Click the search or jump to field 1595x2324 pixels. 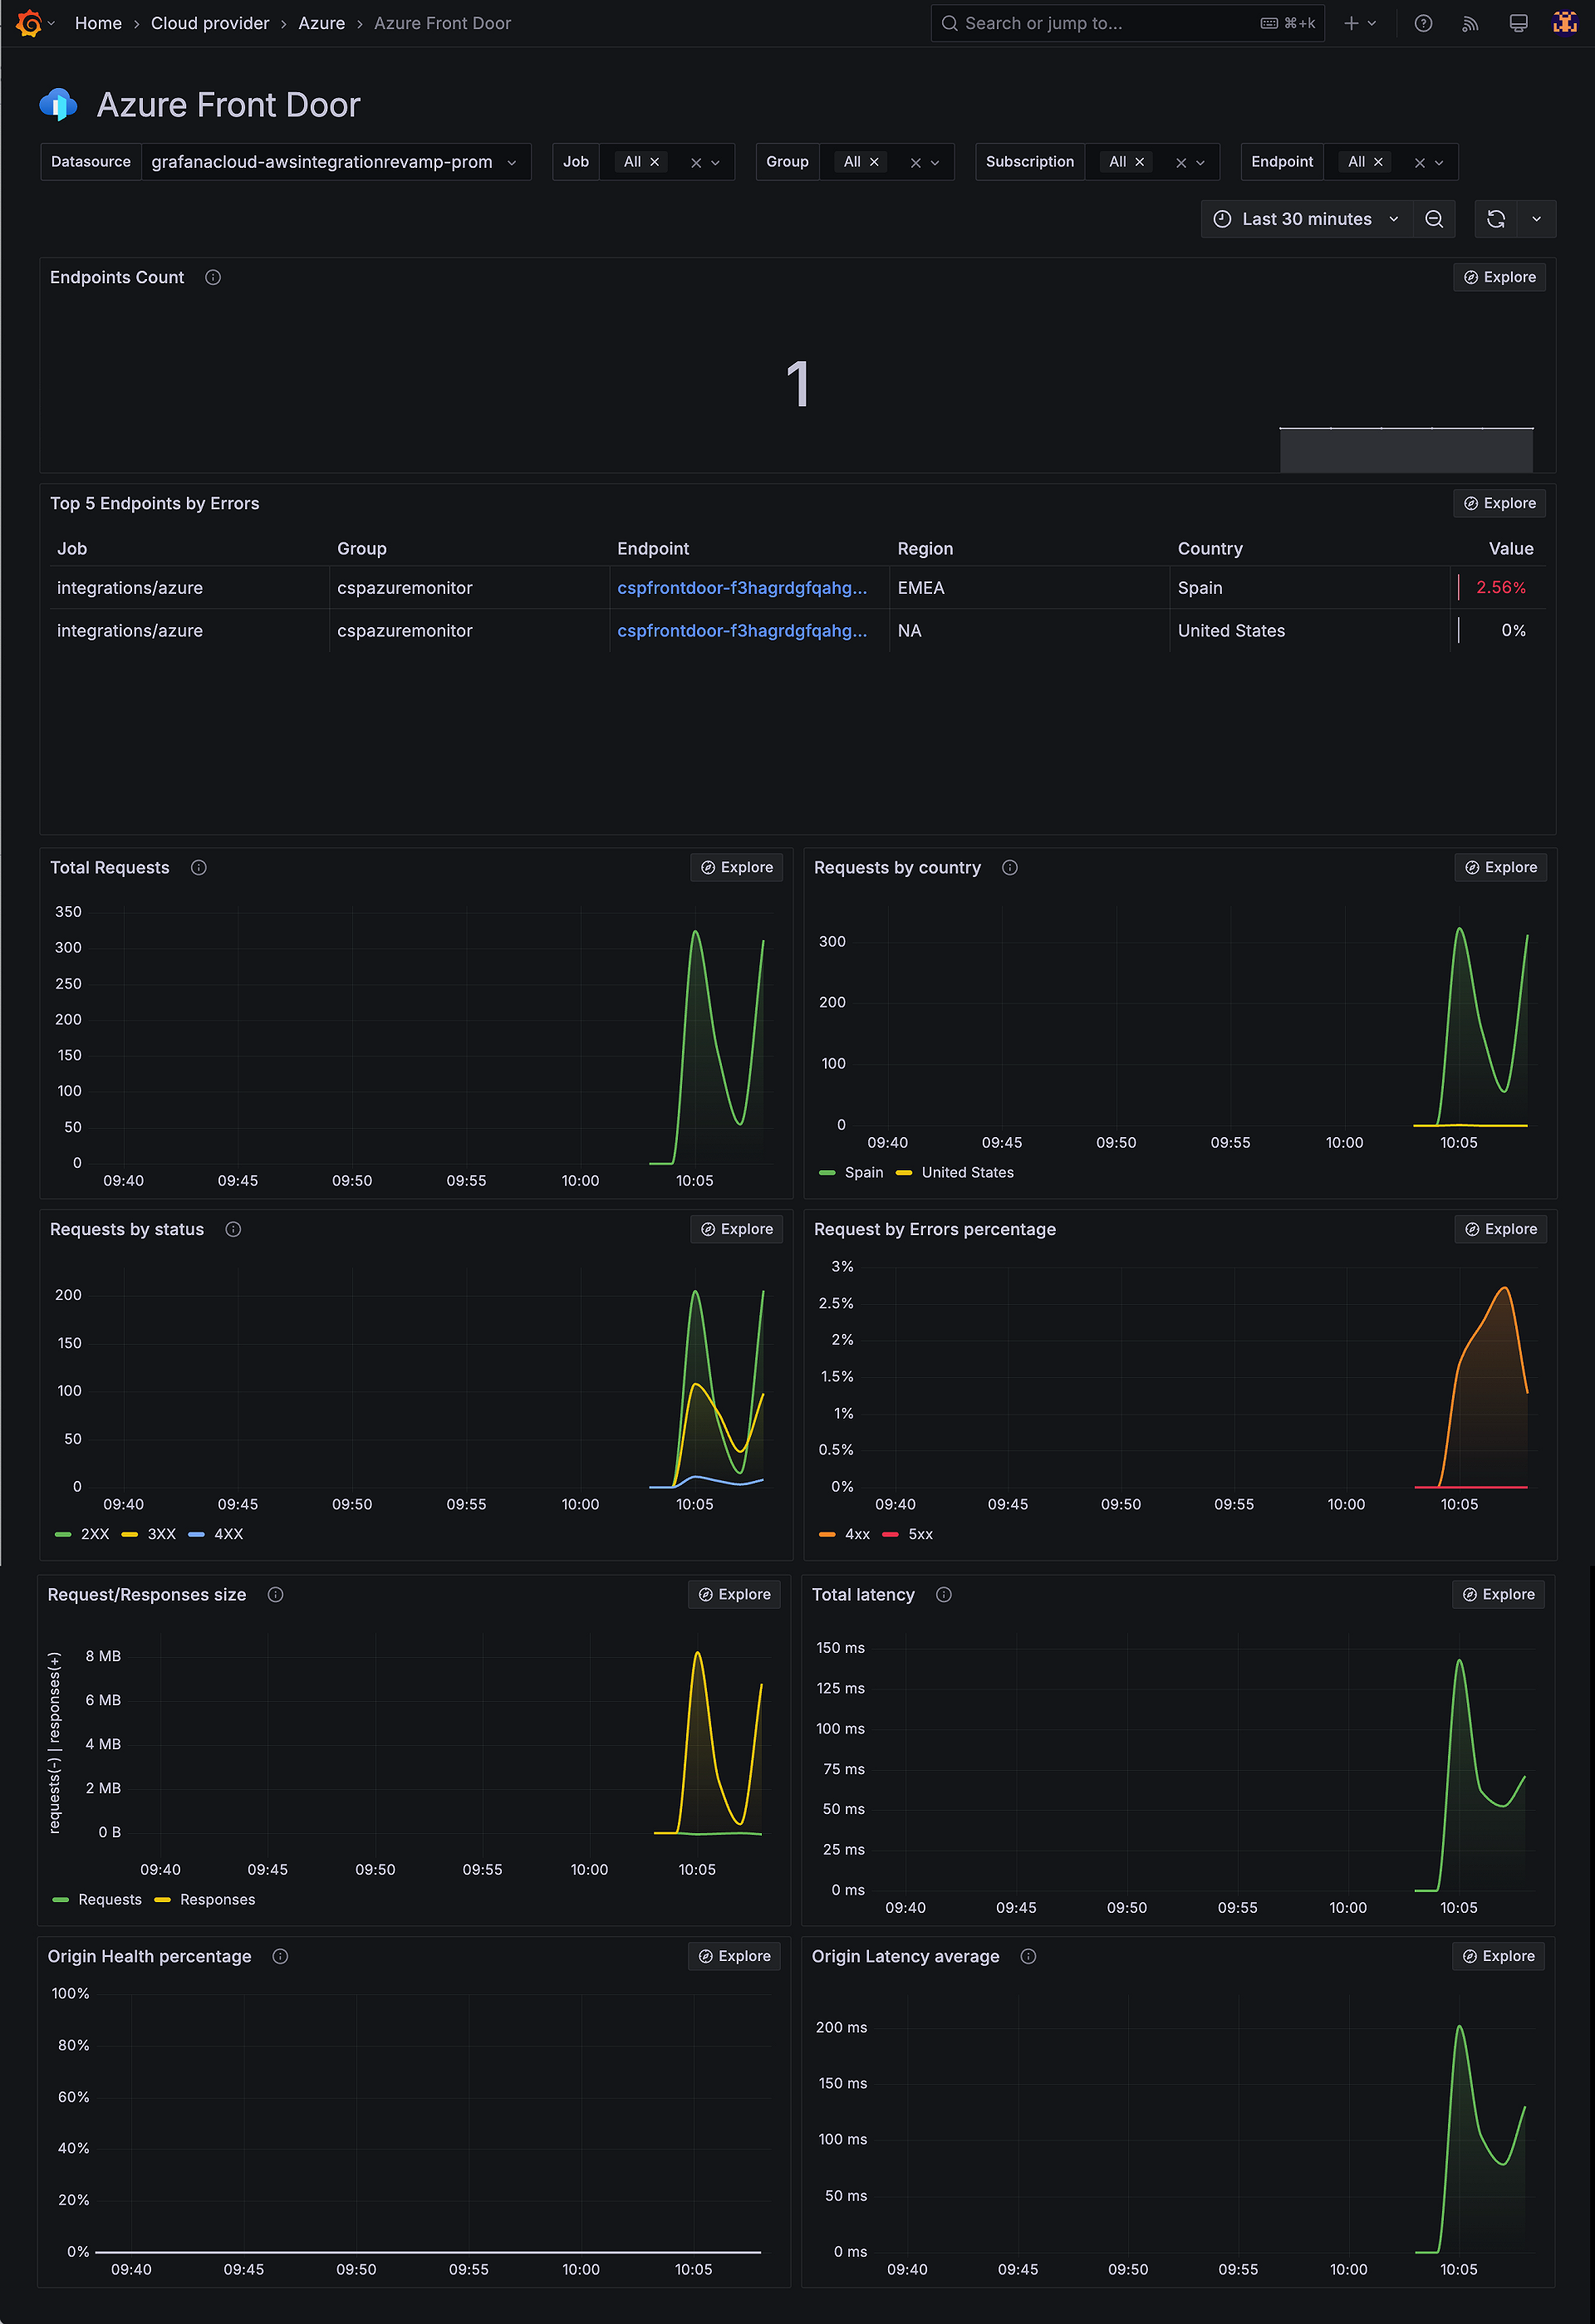tap(1100, 22)
